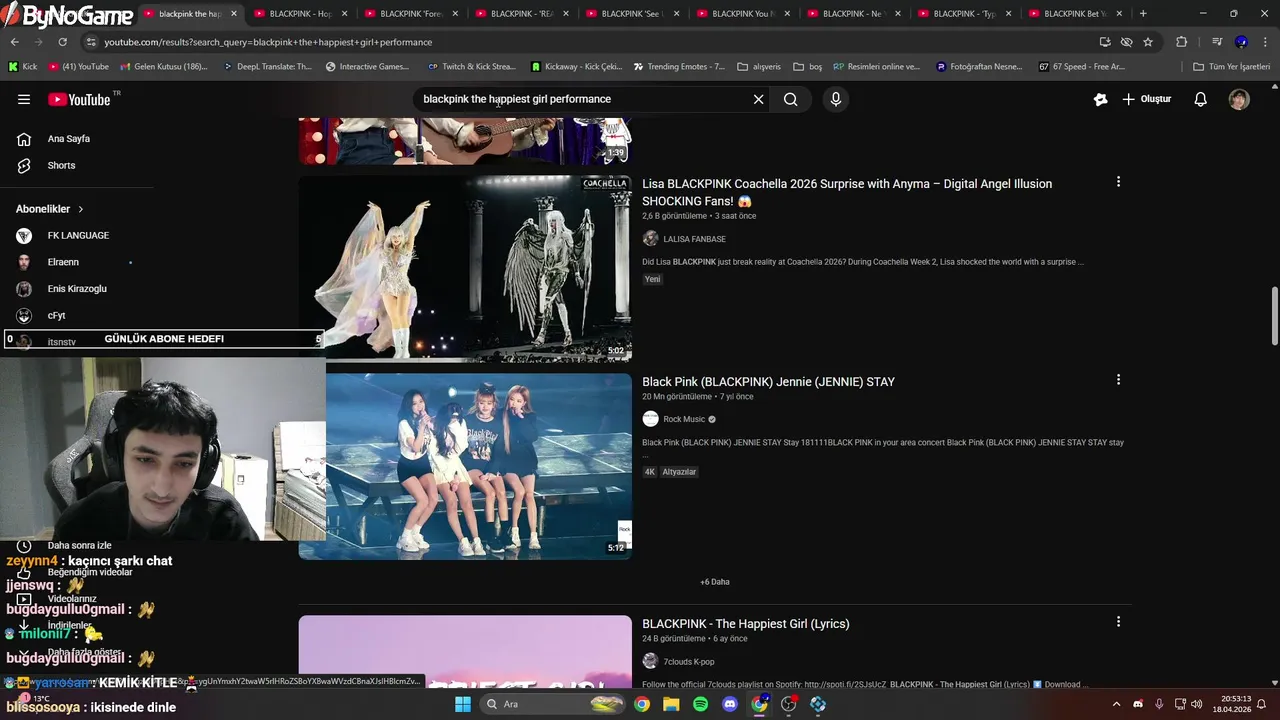1280x720 pixels.
Task: Click the 7clouds K-pop channel avatar
Action: pos(650,661)
